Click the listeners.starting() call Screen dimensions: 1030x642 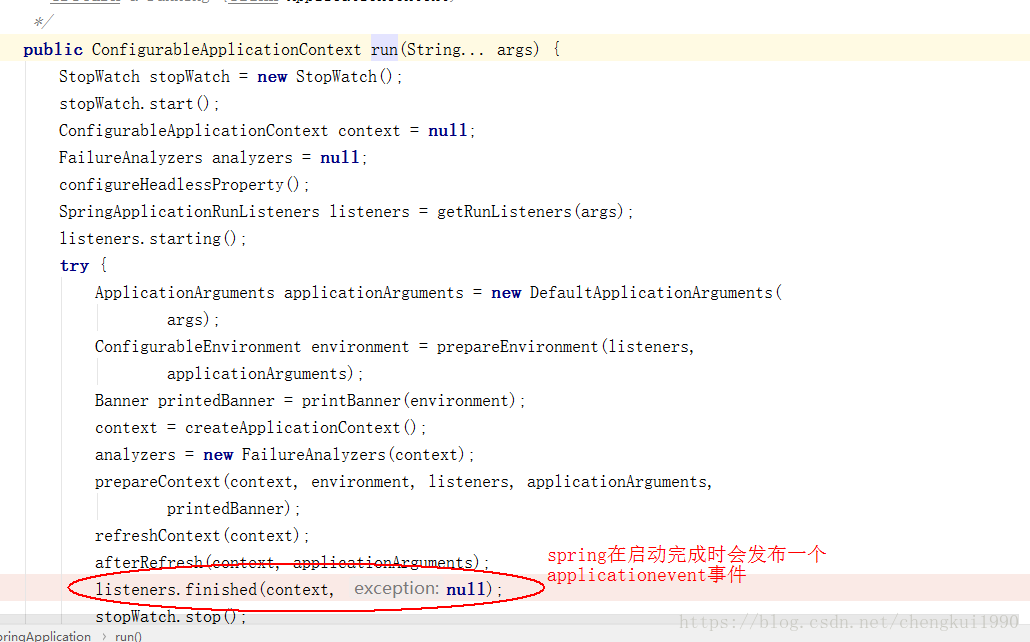point(152,239)
